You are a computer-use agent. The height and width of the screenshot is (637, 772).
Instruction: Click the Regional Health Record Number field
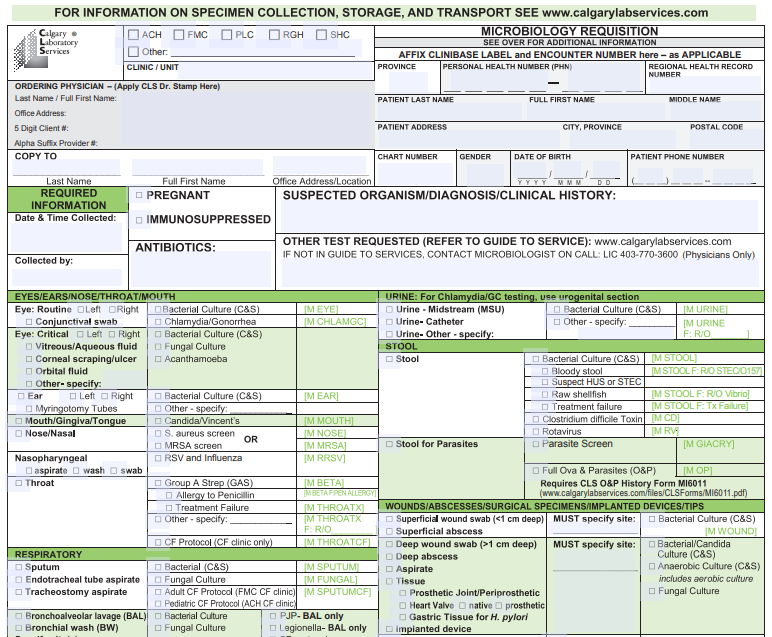point(705,85)
